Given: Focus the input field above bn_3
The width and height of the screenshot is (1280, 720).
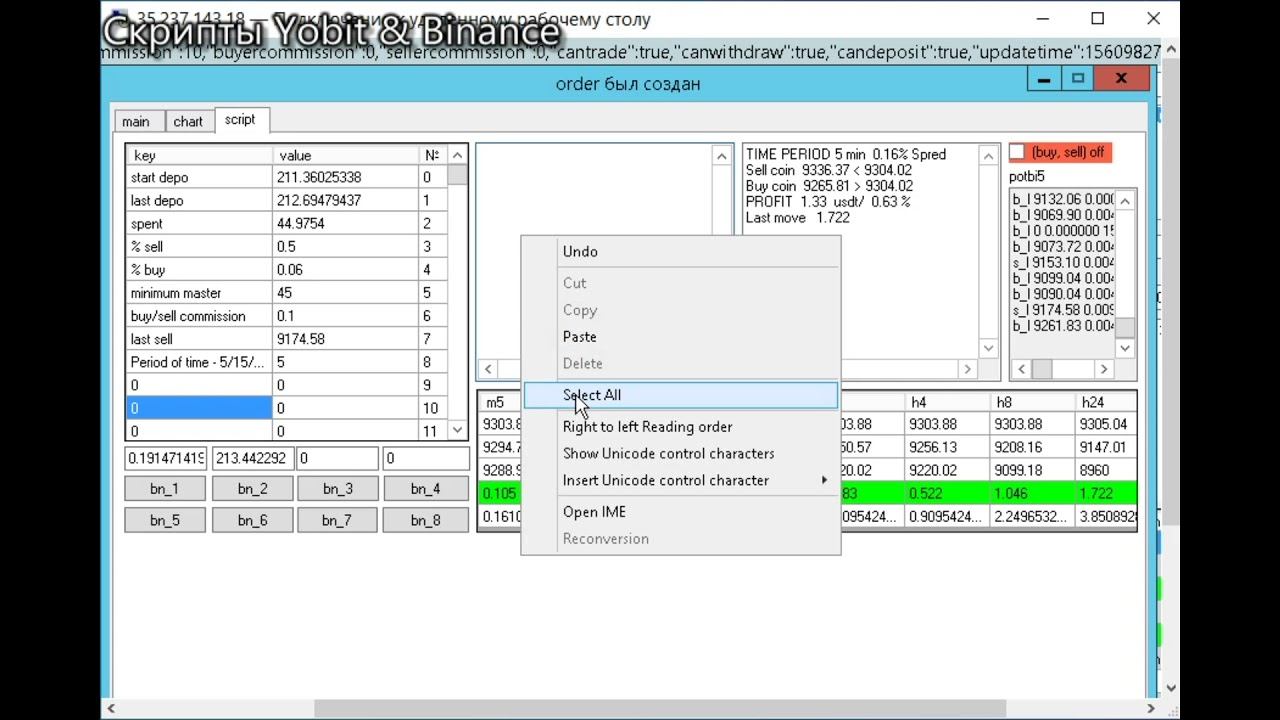Looking at the screenshot, I should click(338, 459).
